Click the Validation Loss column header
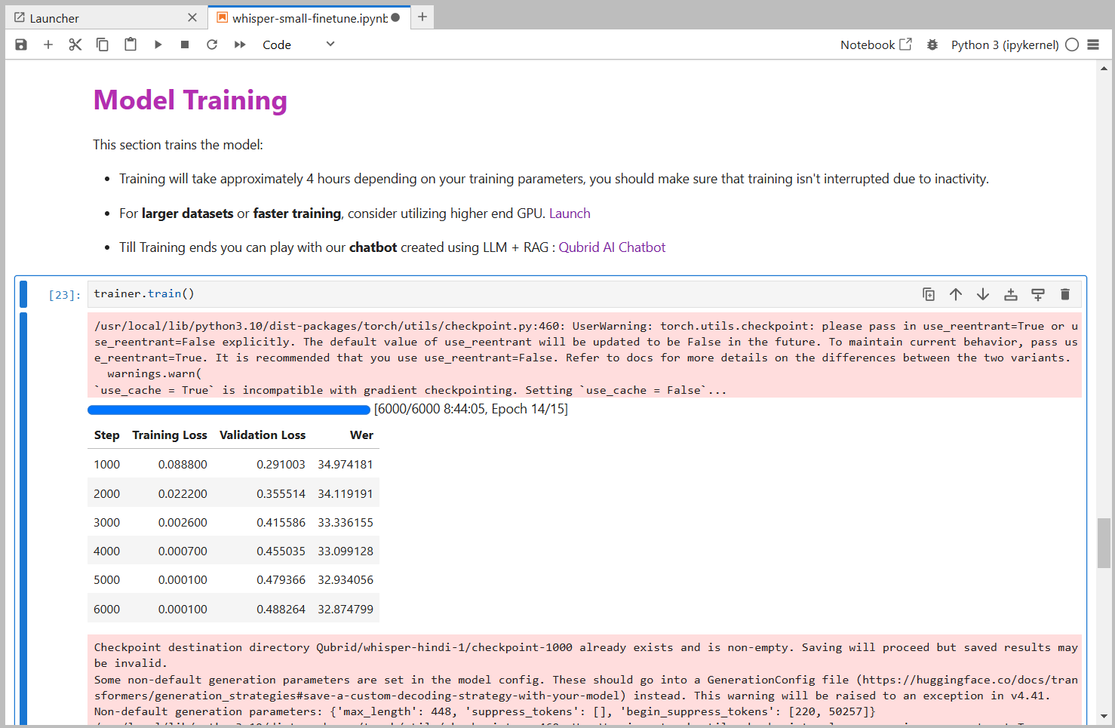The width and height of the screenshot is (1115, 728). (x=262, y=435)
